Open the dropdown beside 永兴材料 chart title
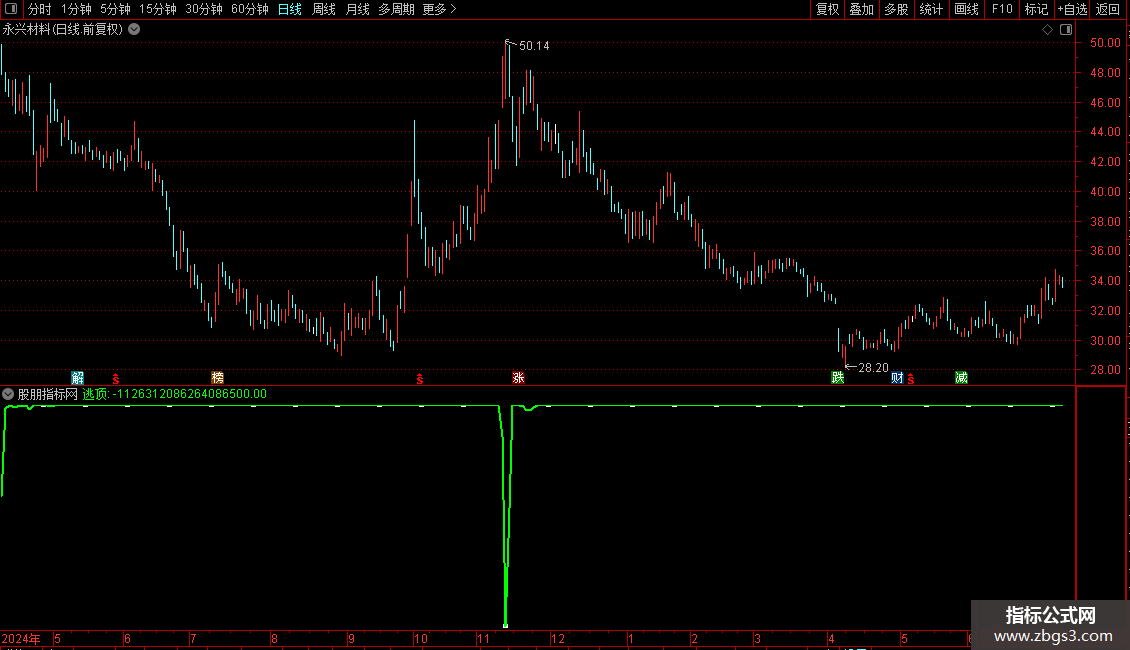 tap(134, 30)
